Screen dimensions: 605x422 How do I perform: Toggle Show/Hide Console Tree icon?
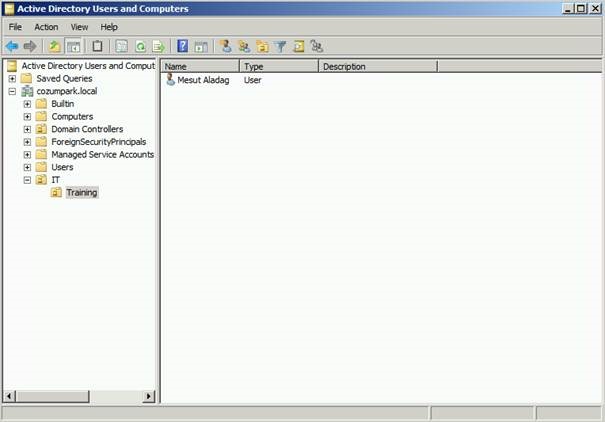(73, 47)
